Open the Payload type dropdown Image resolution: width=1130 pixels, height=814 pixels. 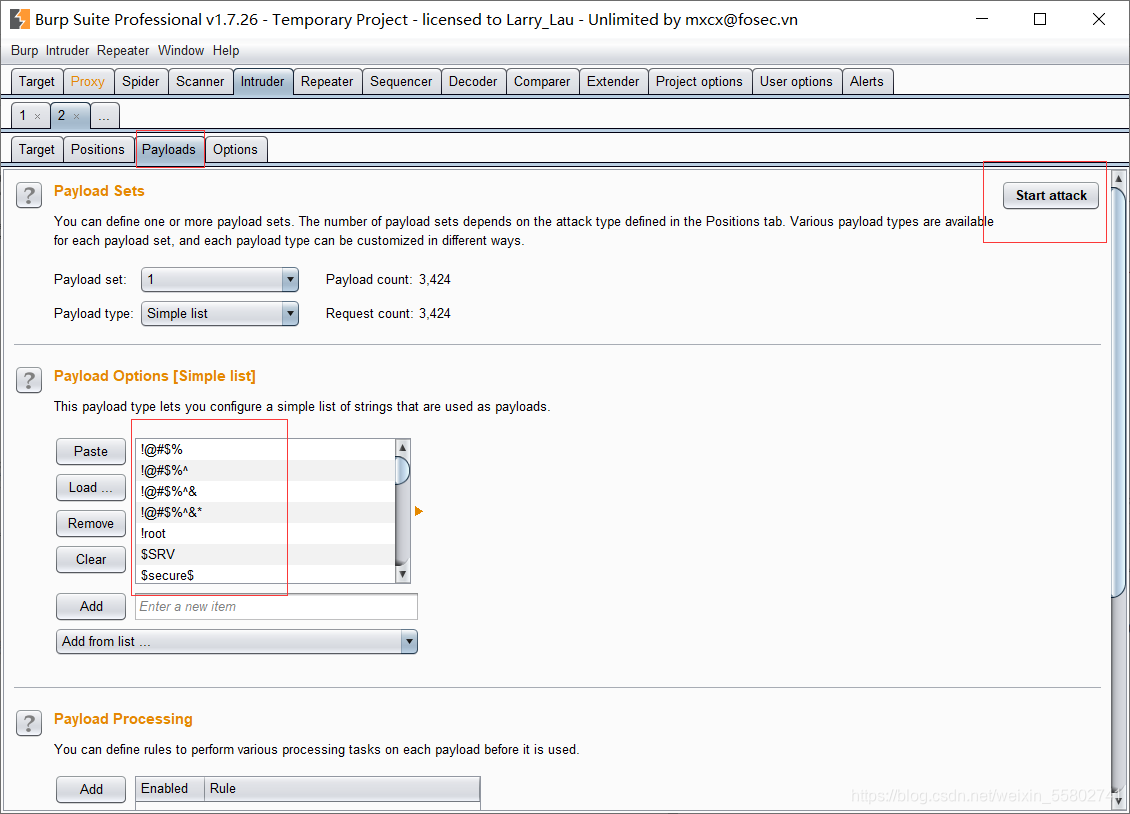220,313
